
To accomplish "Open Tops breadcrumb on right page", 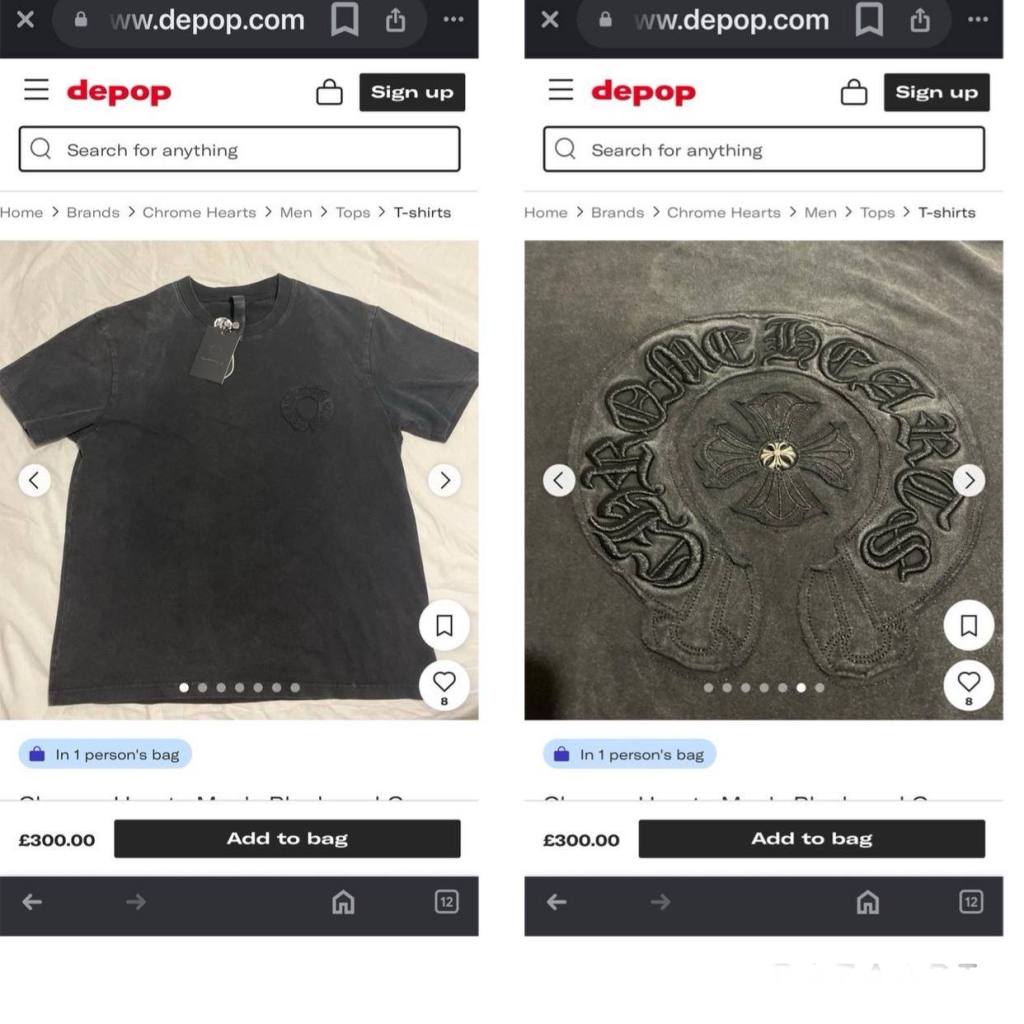I will (877, 212).
